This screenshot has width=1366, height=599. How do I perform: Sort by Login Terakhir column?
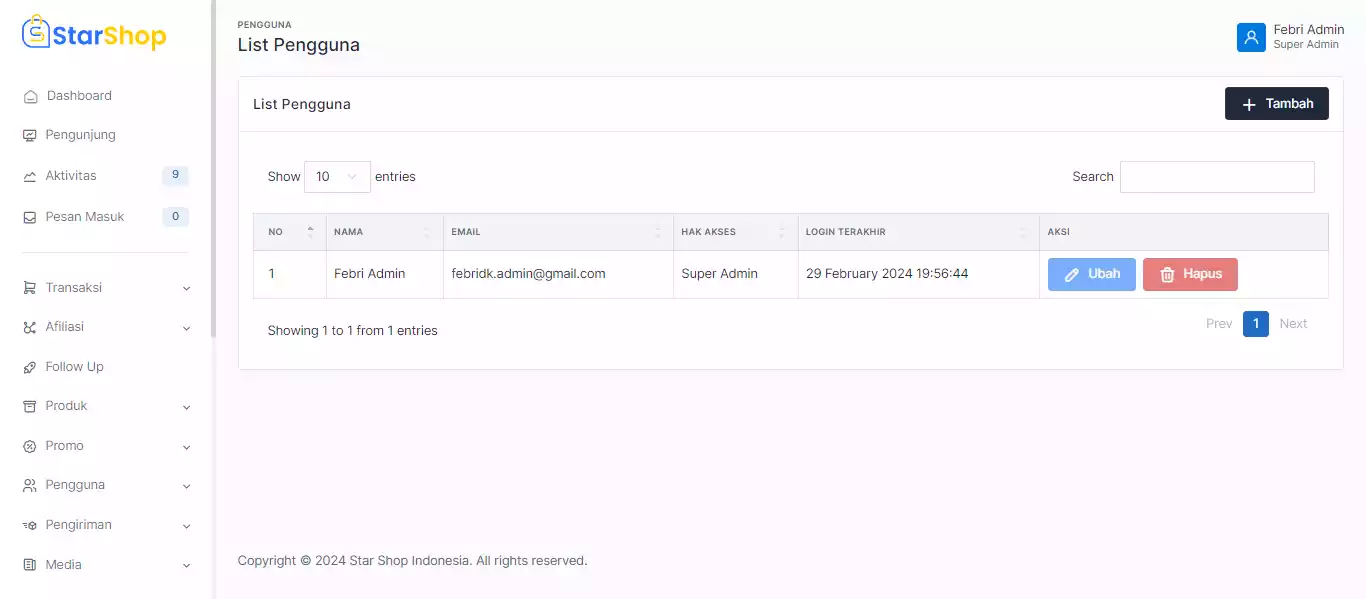point(918,232)
